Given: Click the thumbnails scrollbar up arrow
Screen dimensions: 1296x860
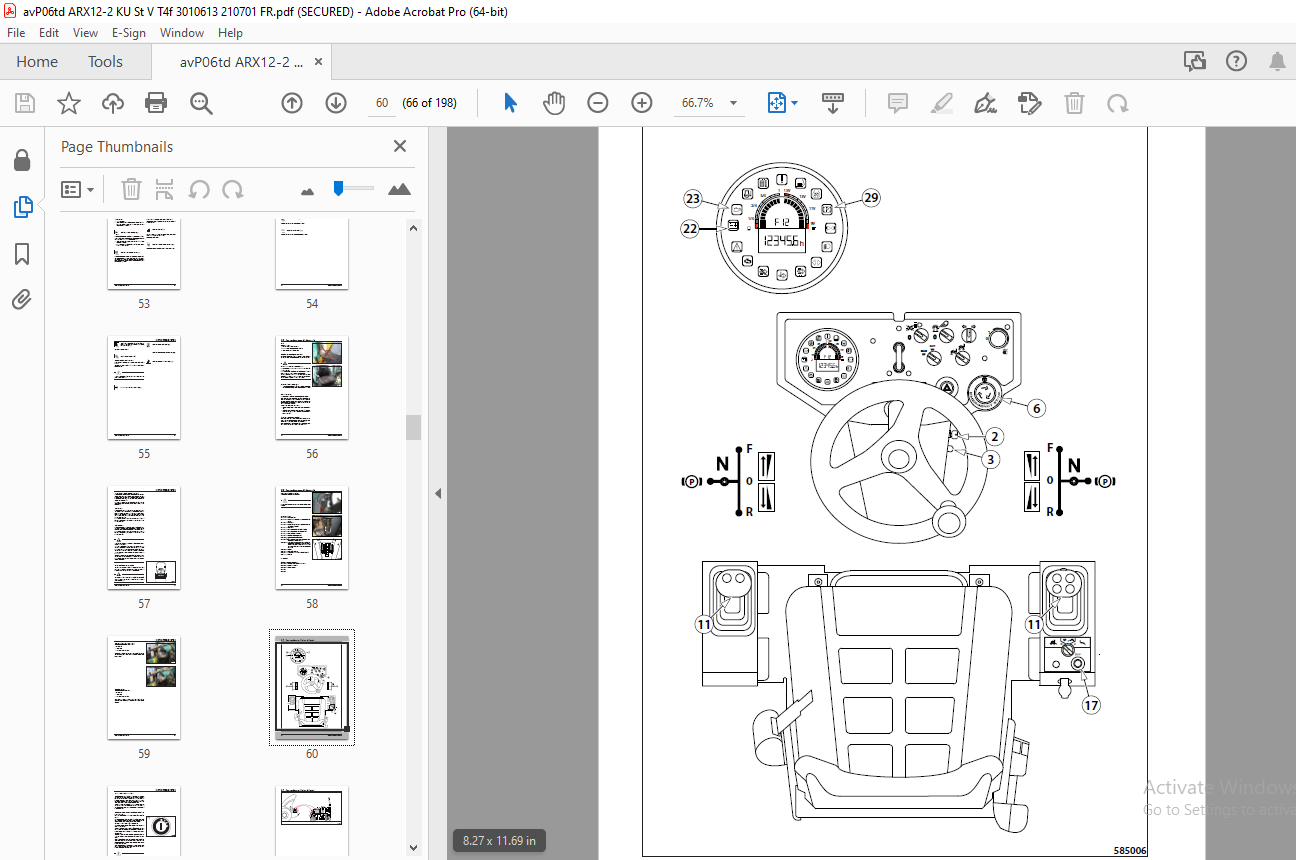Looking at the screenshot, I should 413,228.
